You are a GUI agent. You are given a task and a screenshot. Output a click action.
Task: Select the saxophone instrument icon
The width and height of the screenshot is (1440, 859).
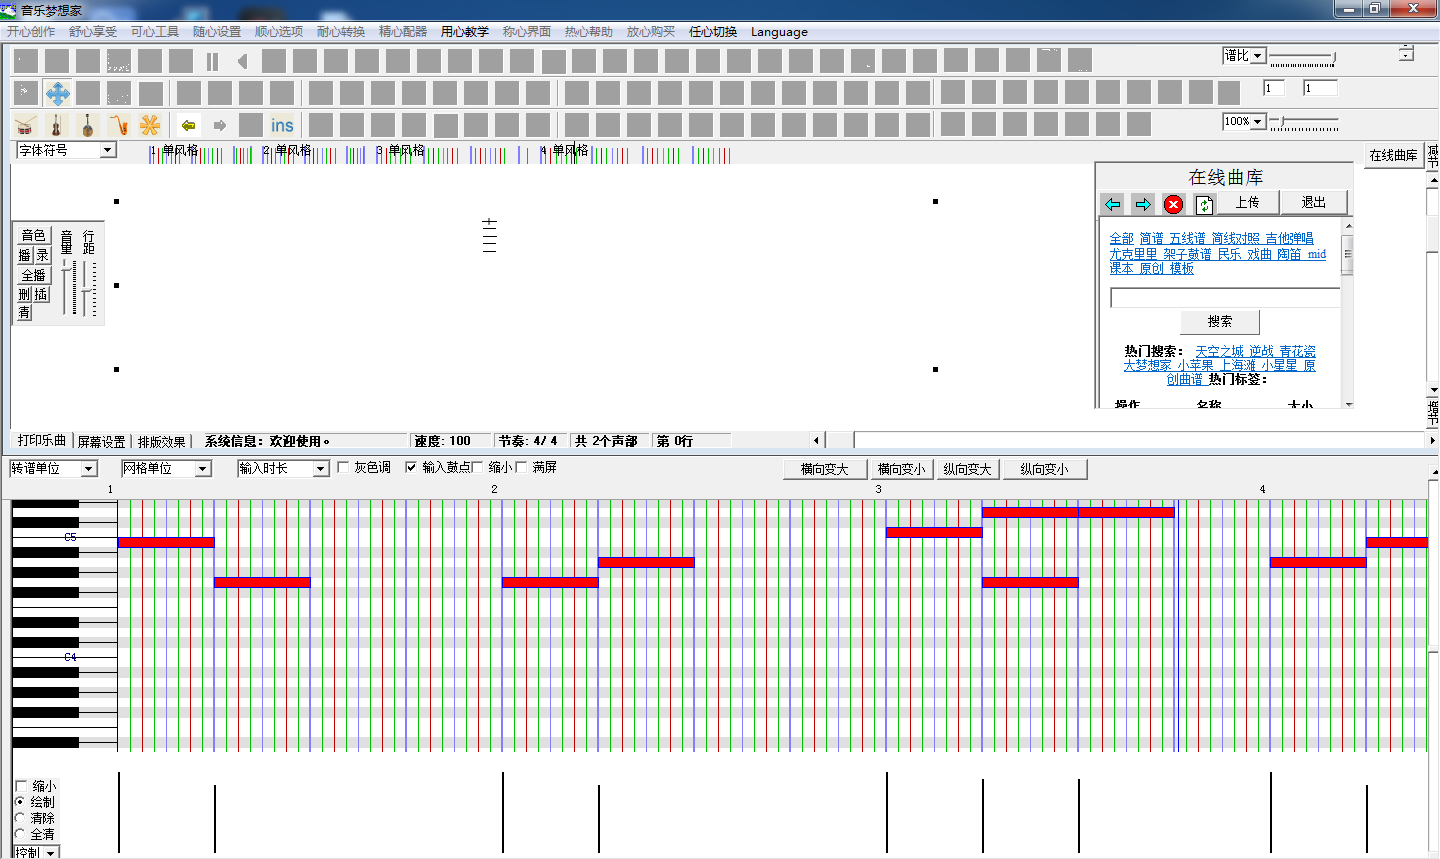point(119,125)
